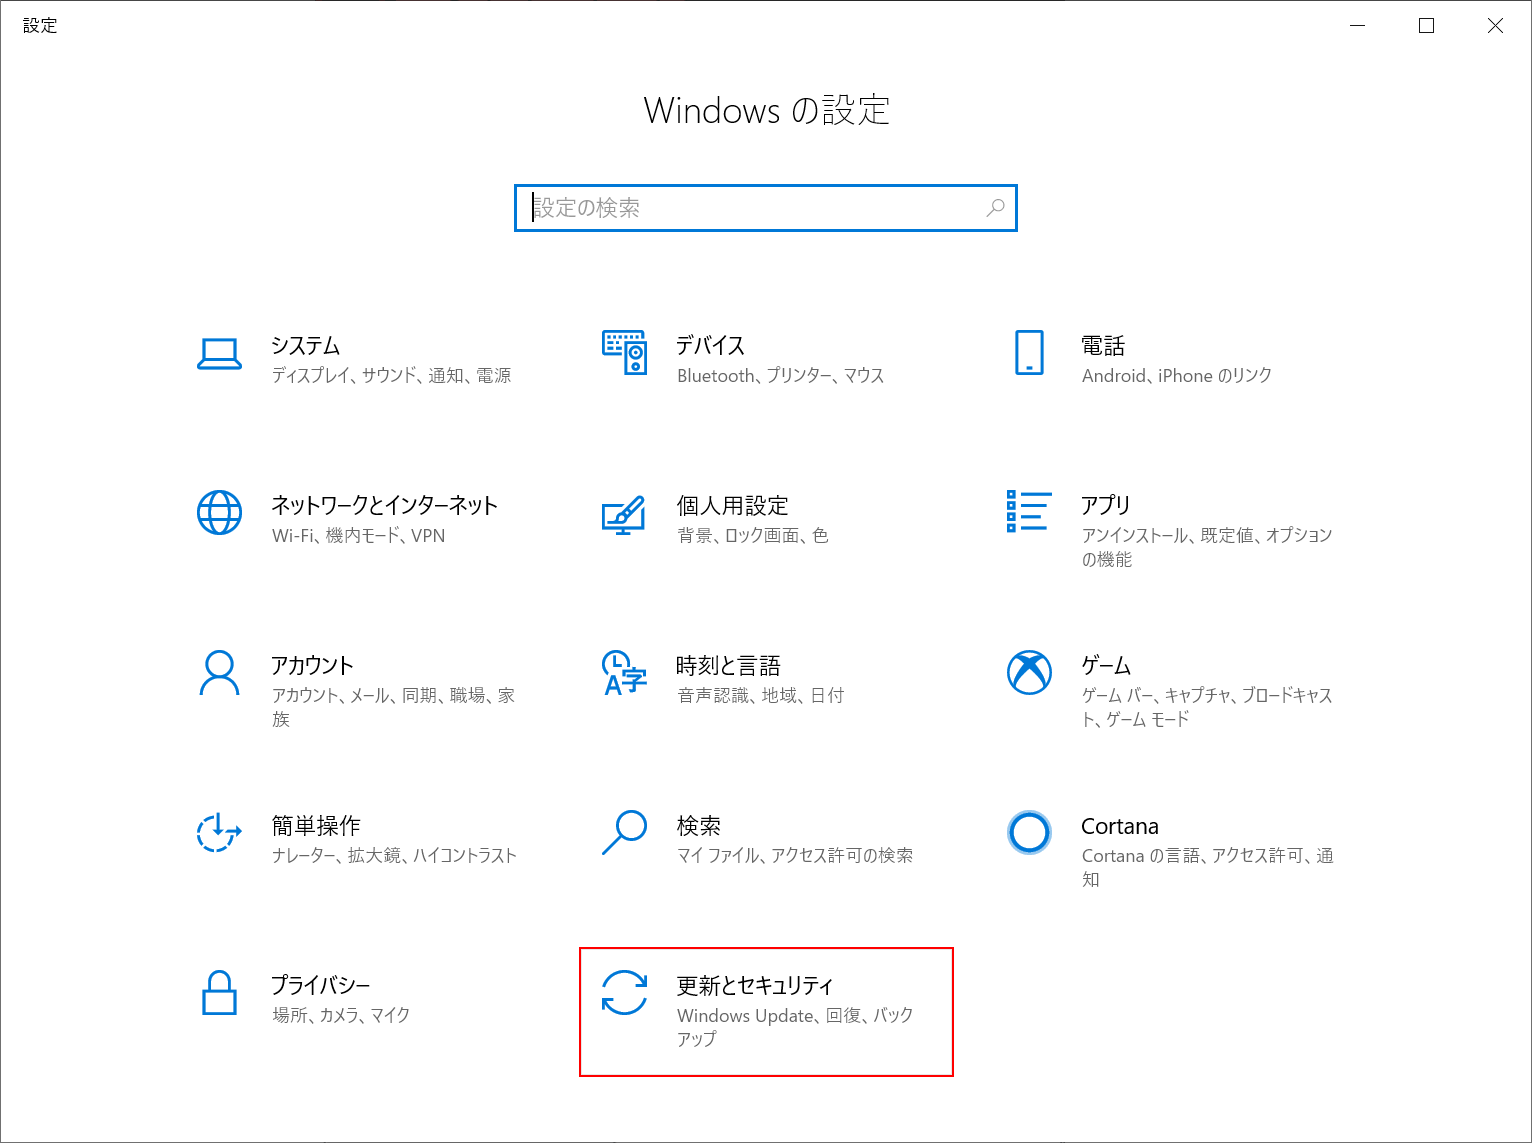
Task: Click the text Android、iPhone のリンク
Action: (x=1177, y=376)
